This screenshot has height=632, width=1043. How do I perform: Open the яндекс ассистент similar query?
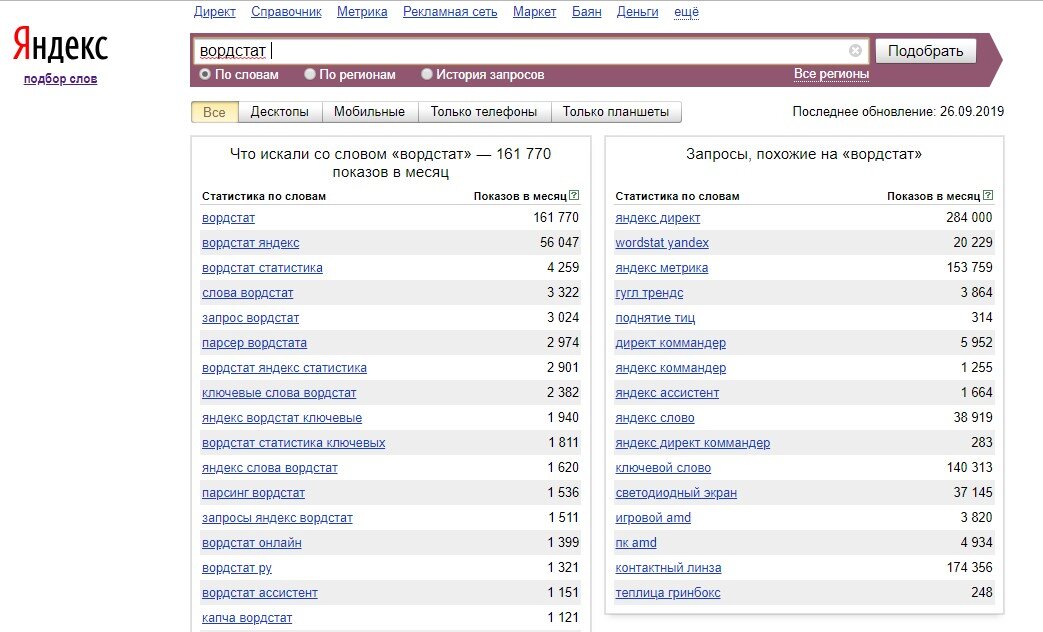coord(667,393)
